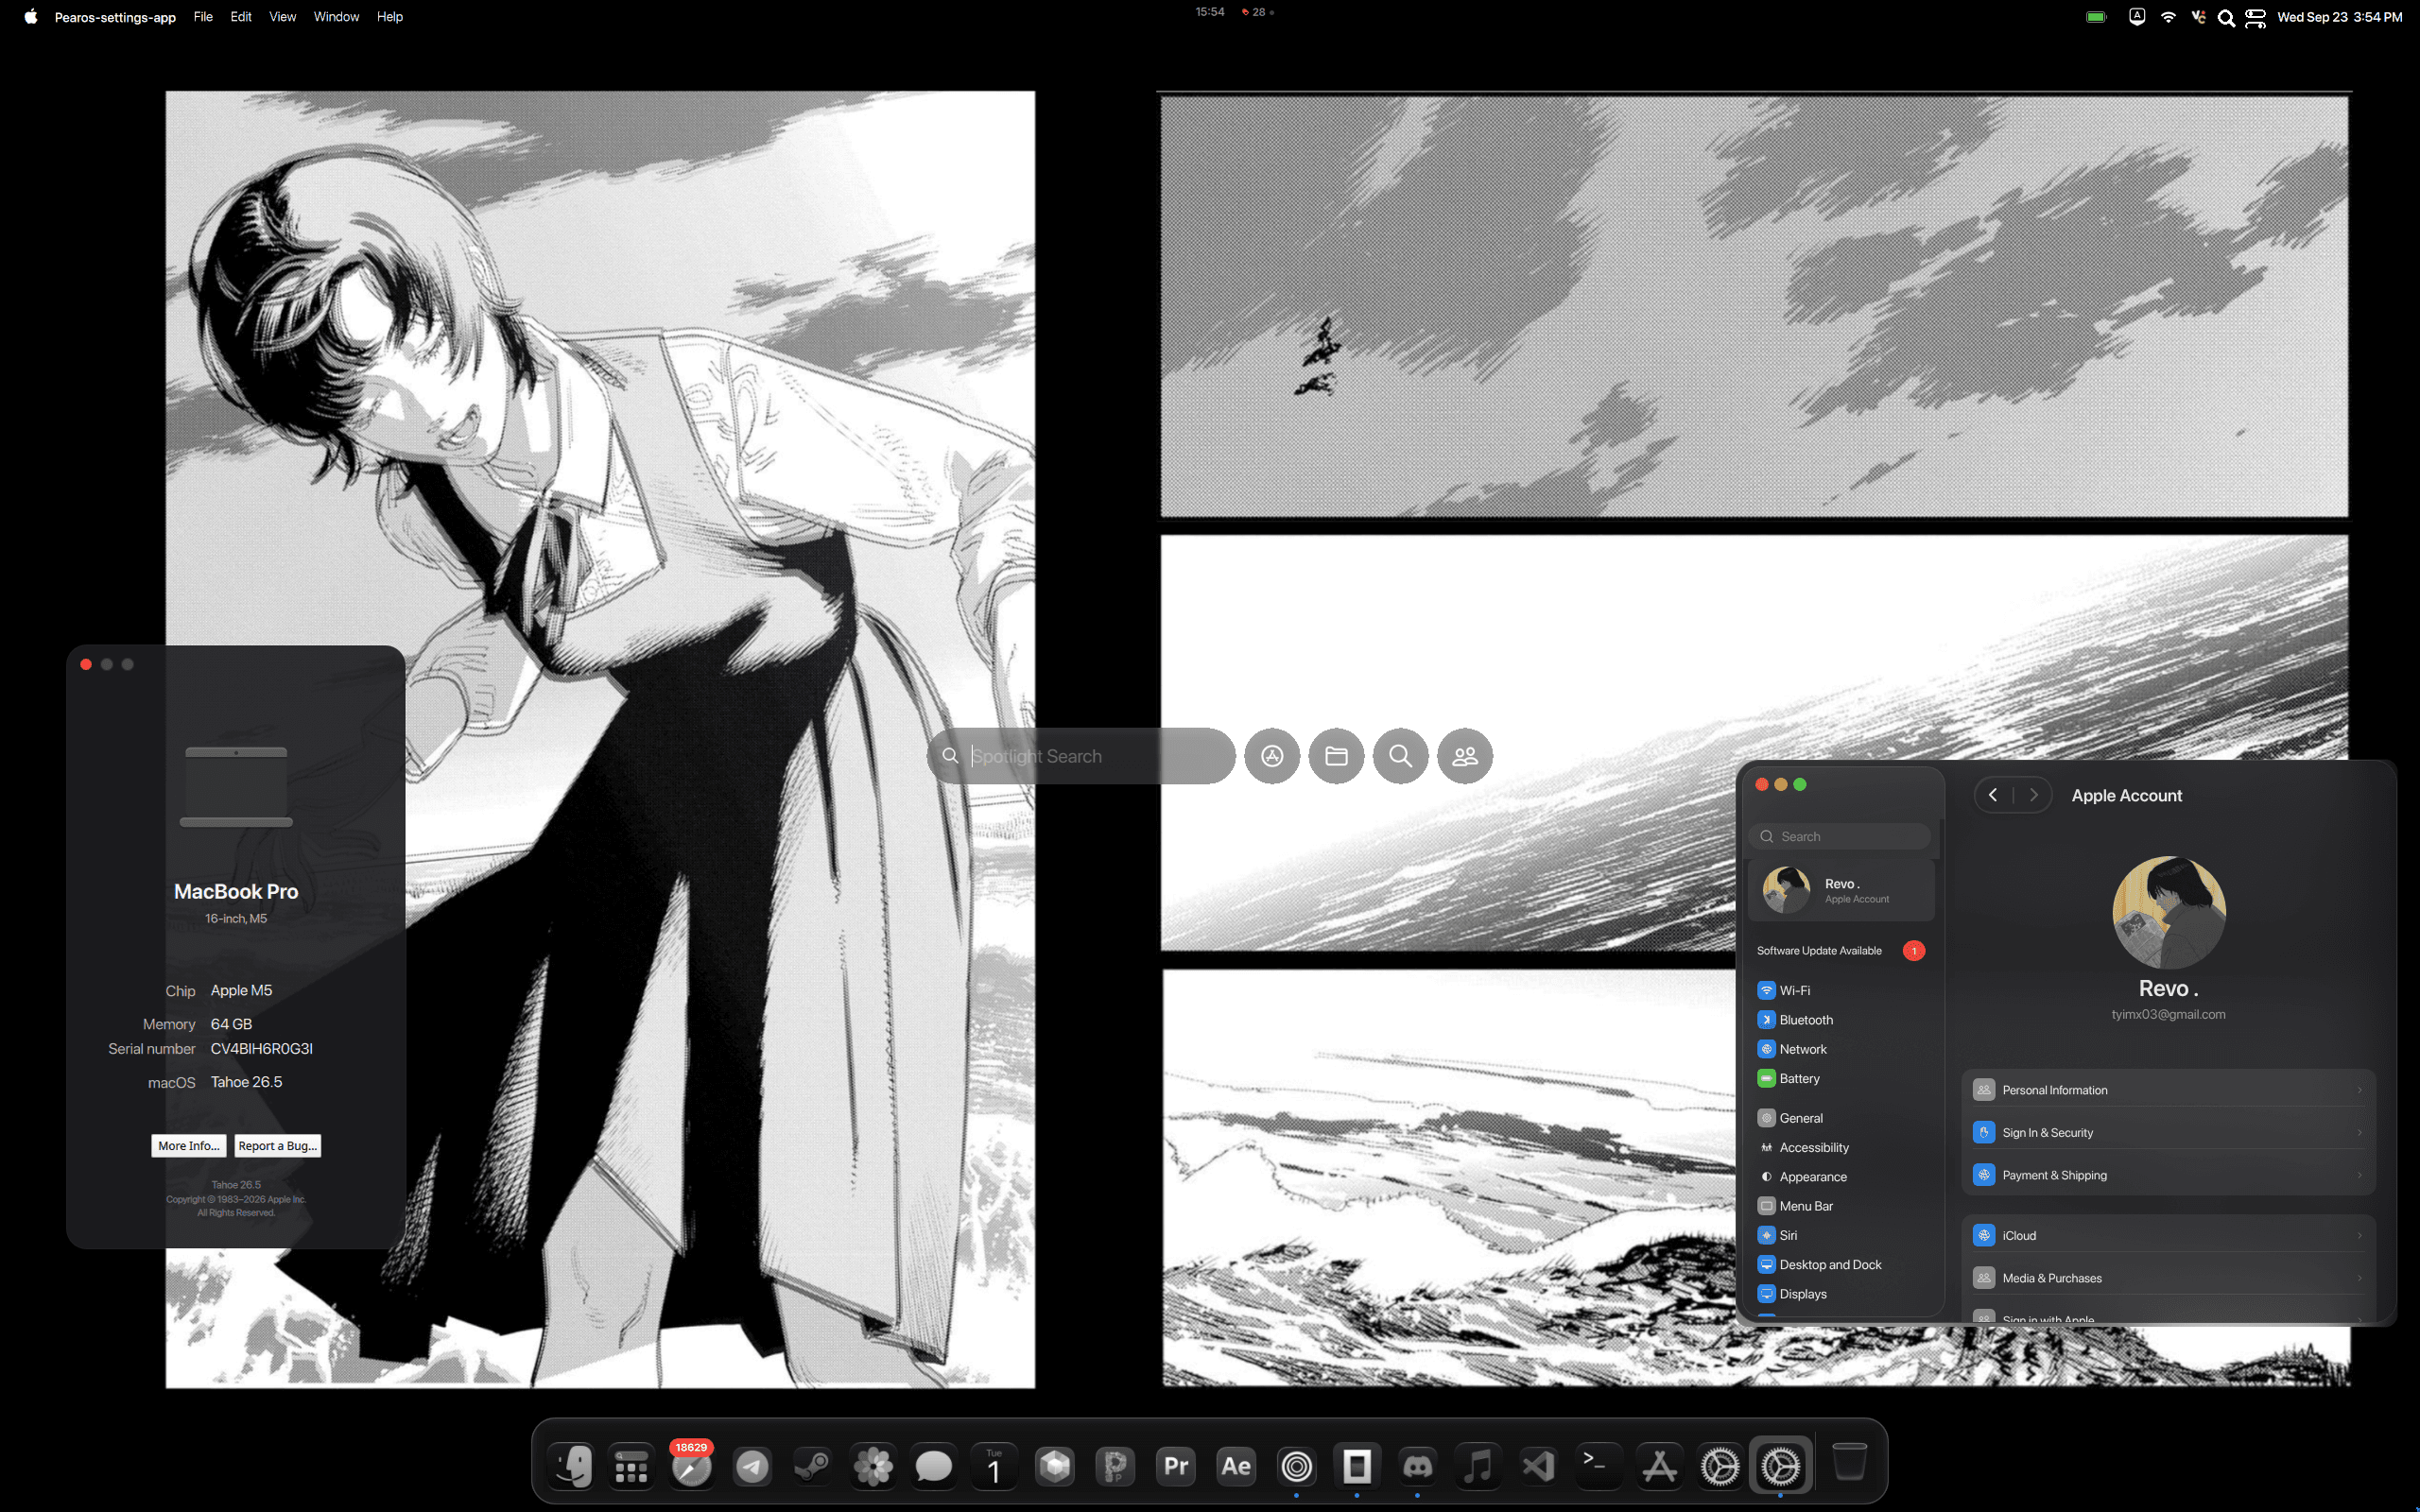Image resolution: width=2420 pixels, height=1512 pixels.
Task: Open the Window menu
Action: click(336, 17)
